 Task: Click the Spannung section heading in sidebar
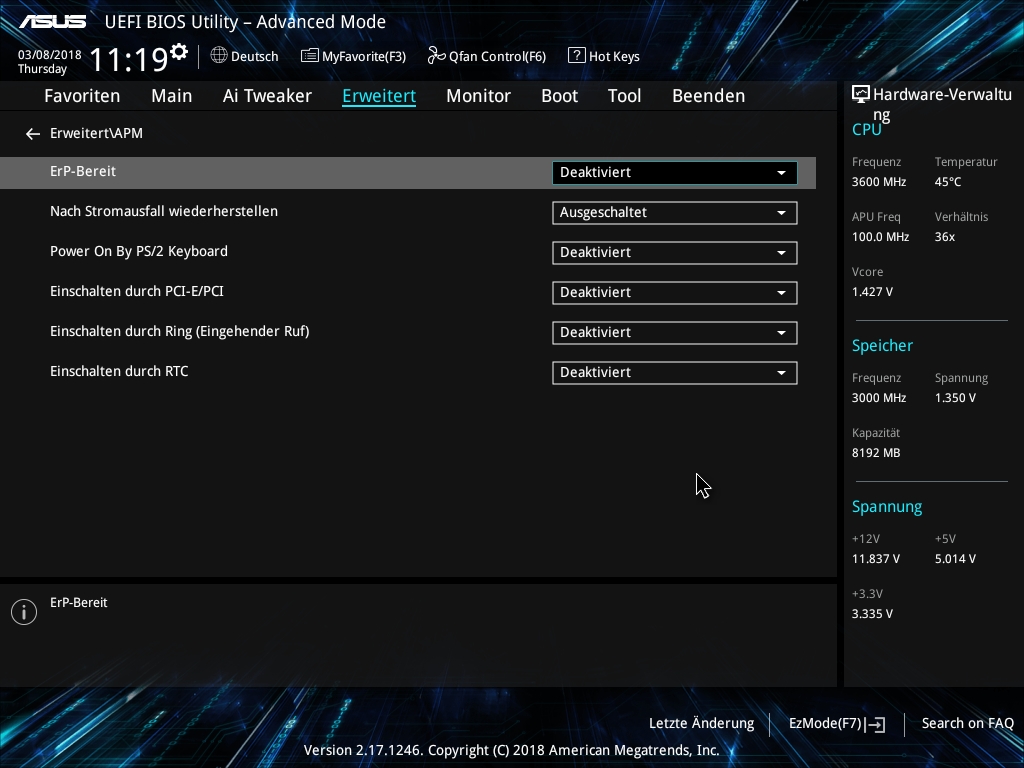[887, 507]
